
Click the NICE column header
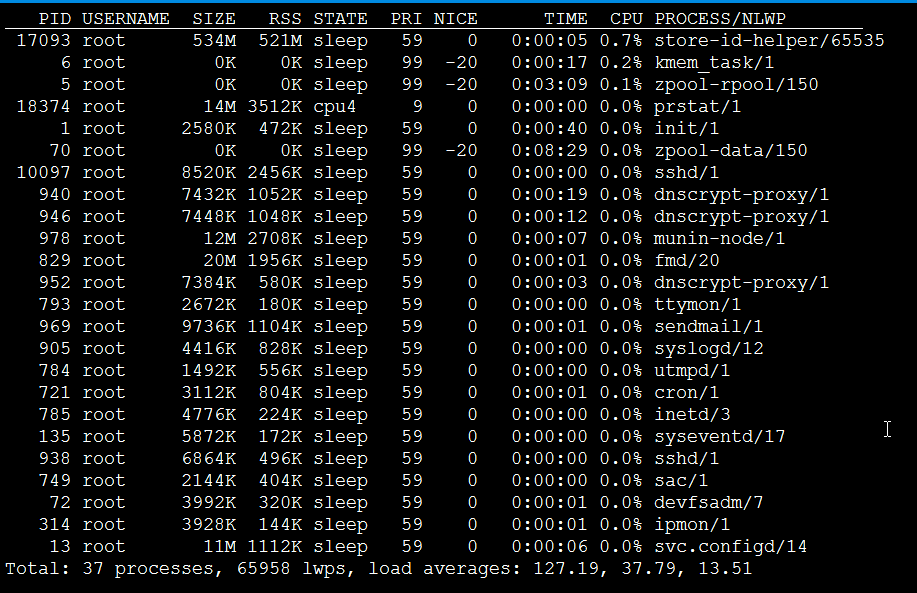click(x=456, y=19)
